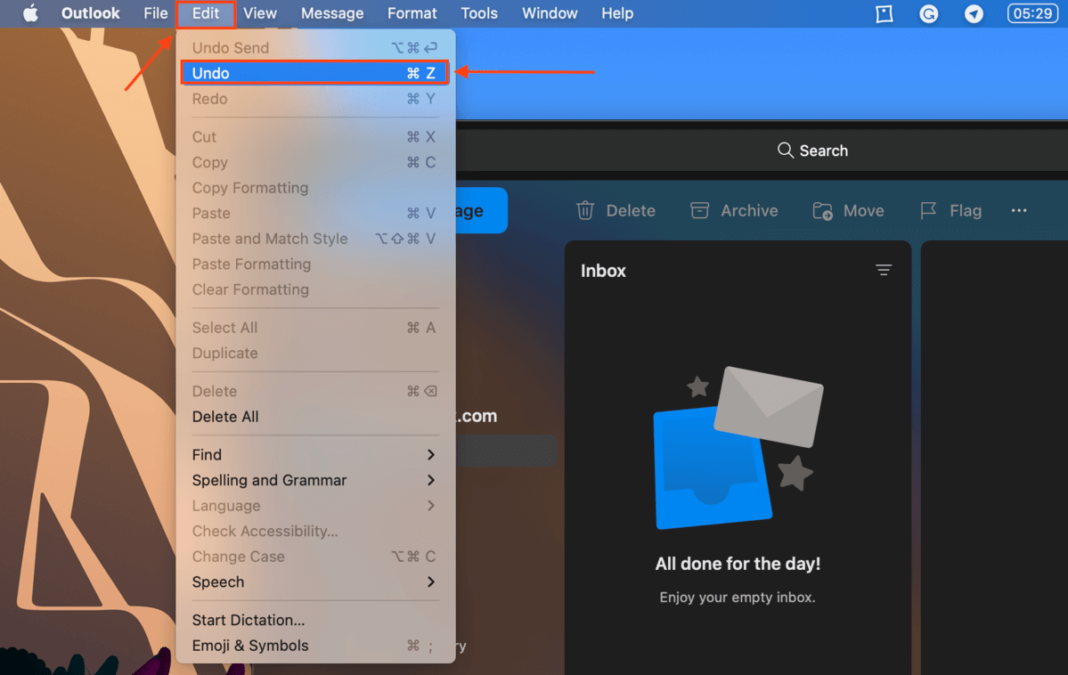Click the Telegram icon in the menu bar

(x=973, y=13)
